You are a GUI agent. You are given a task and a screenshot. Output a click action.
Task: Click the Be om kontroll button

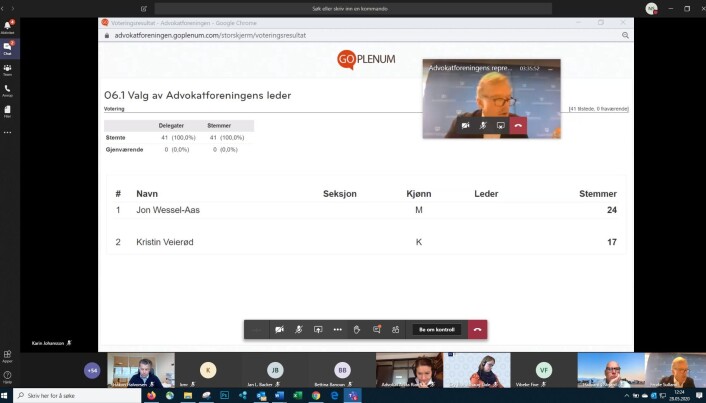[x=437, y=330]
